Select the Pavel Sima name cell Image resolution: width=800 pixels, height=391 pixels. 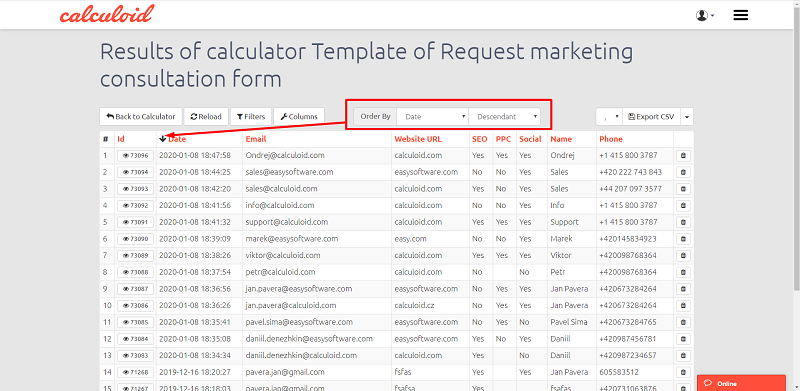coord(569,323)
